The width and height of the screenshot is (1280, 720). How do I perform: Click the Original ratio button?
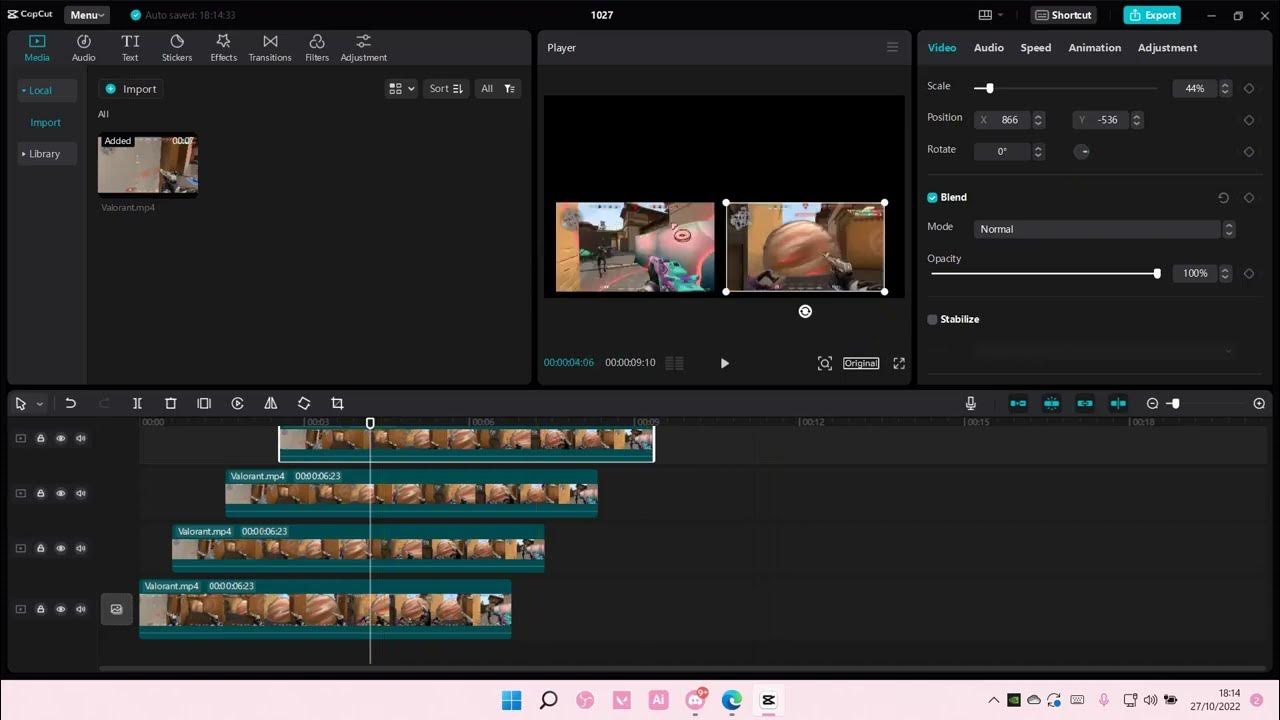pos(861,363)
